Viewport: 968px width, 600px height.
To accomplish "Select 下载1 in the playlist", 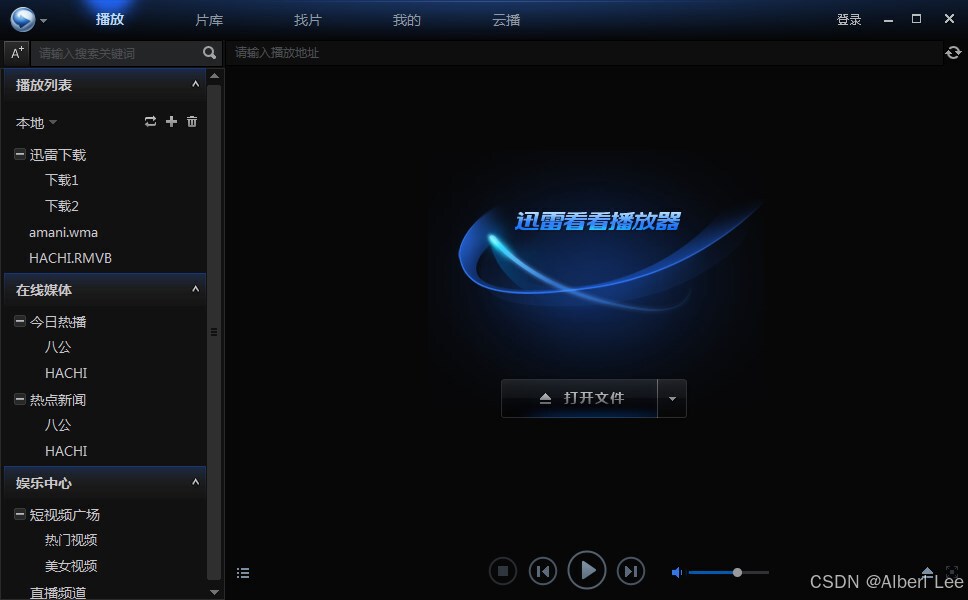I will tap(62, 180).
